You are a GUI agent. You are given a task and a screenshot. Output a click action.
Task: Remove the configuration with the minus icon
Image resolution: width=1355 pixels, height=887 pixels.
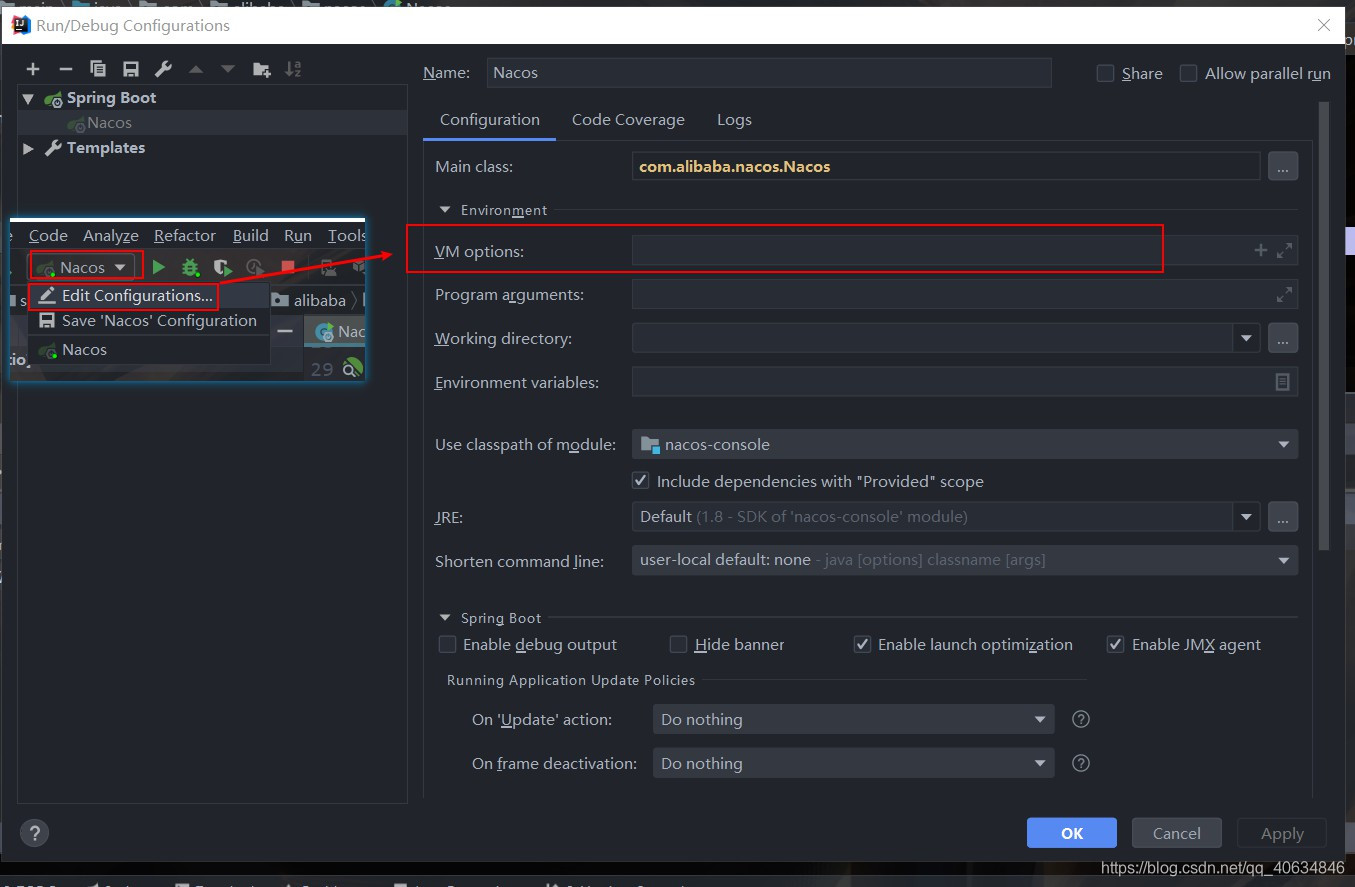tap(66, 69)
